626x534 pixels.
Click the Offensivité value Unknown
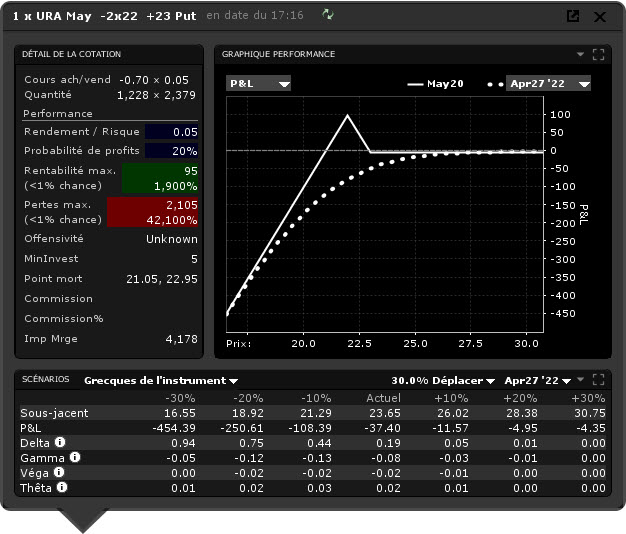point(172,239)
